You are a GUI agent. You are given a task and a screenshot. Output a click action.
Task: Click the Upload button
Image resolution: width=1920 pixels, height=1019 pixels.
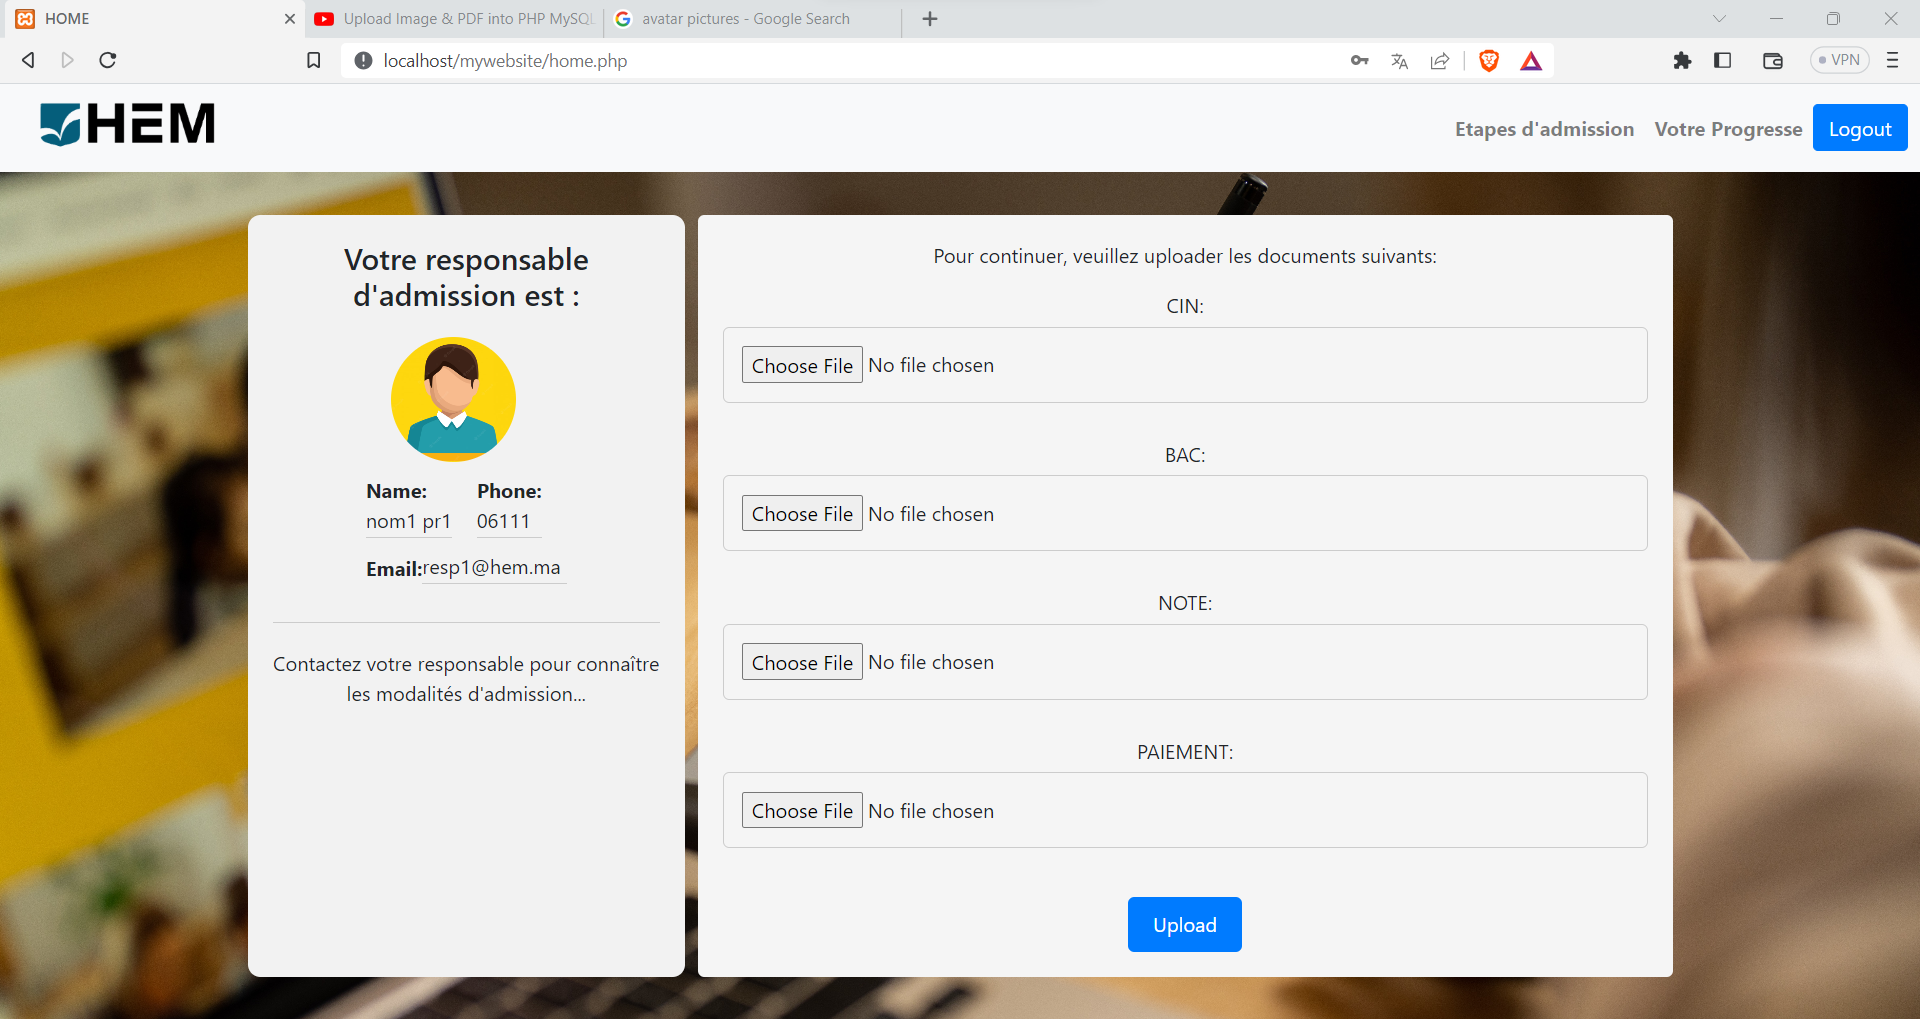point(1184,924)
